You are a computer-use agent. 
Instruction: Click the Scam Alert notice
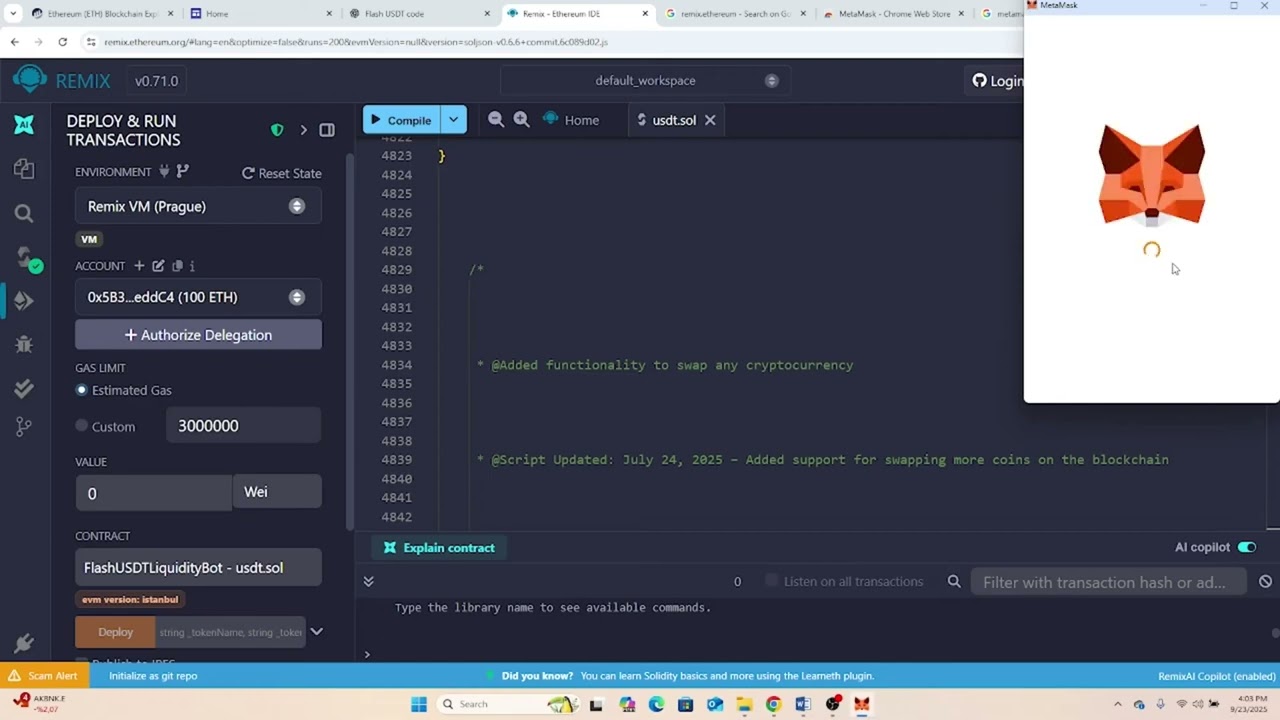(x=44, y=676)
